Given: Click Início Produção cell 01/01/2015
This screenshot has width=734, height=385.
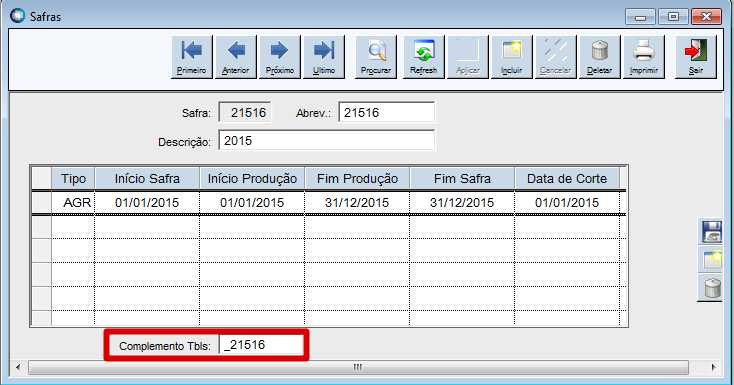Looking at the screenshot, I should coord(252,203).
